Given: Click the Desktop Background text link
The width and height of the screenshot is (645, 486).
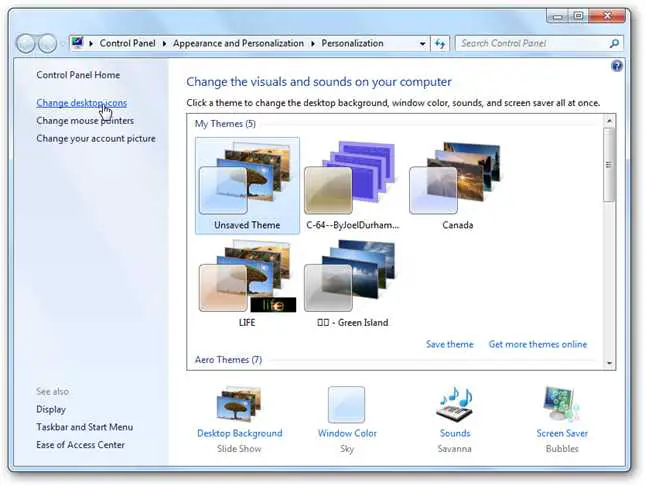Looking at the screenshot, I should 240,433.
